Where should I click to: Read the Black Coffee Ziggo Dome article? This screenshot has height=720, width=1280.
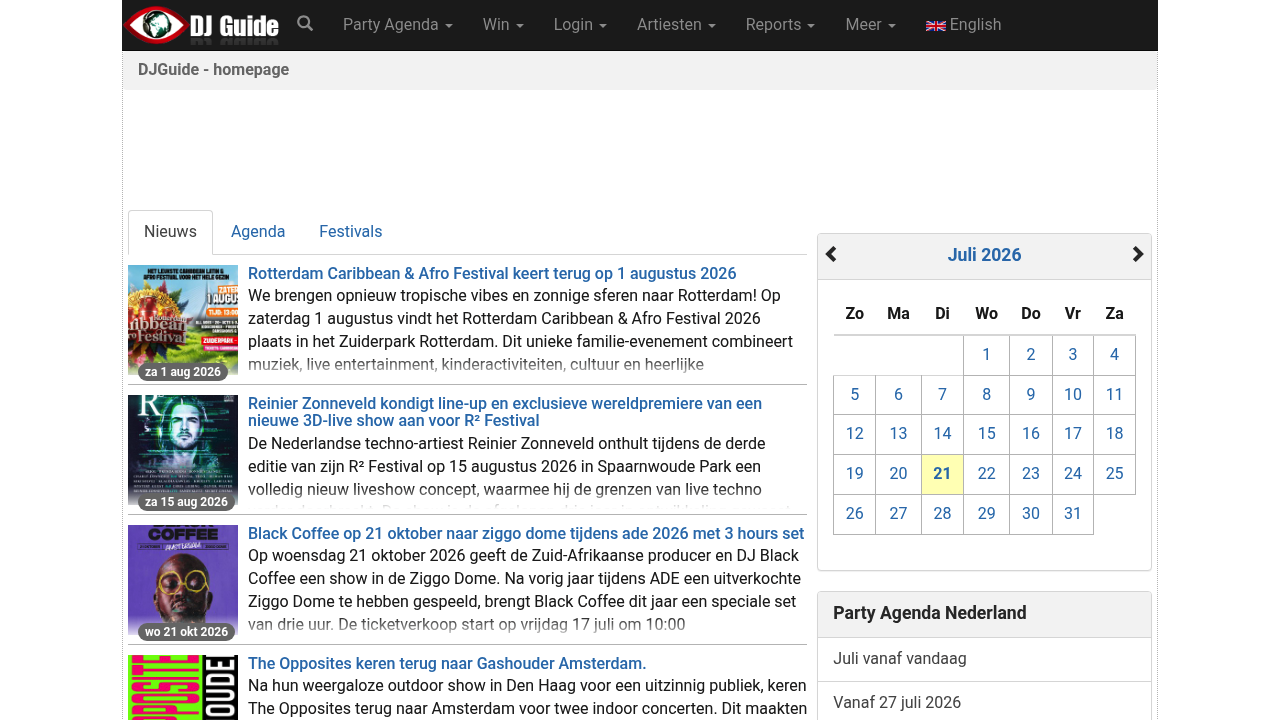526,534
